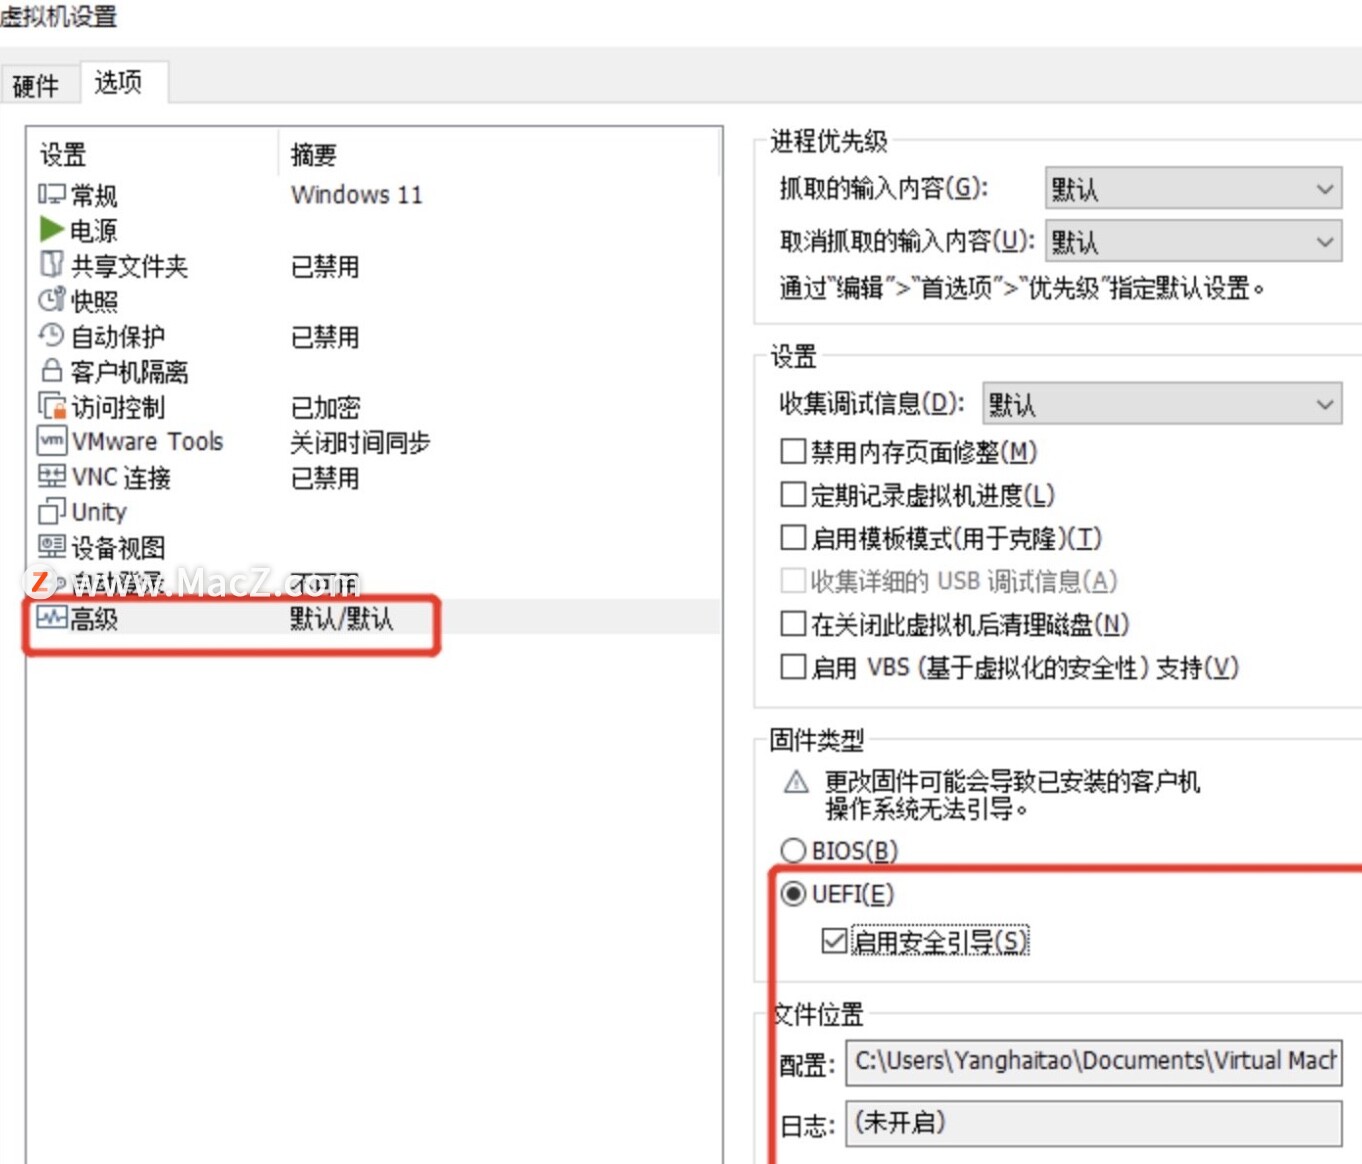Select the 设备视图 row label

(x=118, y=548)
